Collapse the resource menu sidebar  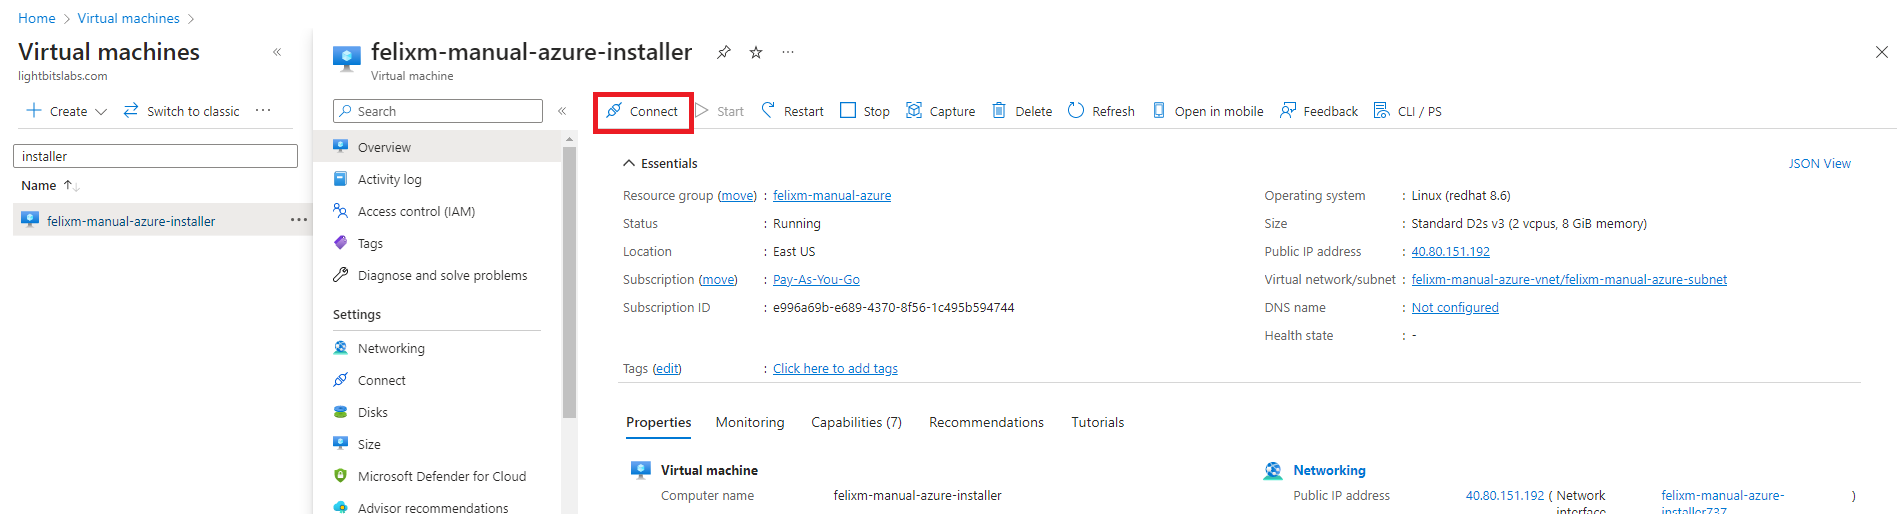[x=562, y=111]
